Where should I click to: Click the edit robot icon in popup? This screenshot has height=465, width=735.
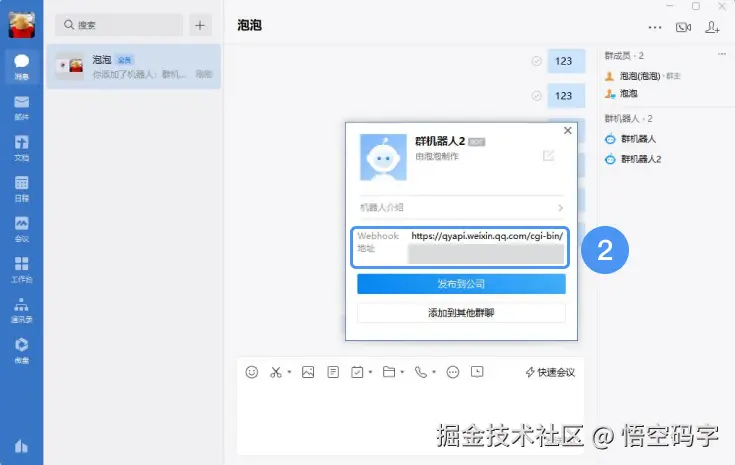tap(548, 156)
